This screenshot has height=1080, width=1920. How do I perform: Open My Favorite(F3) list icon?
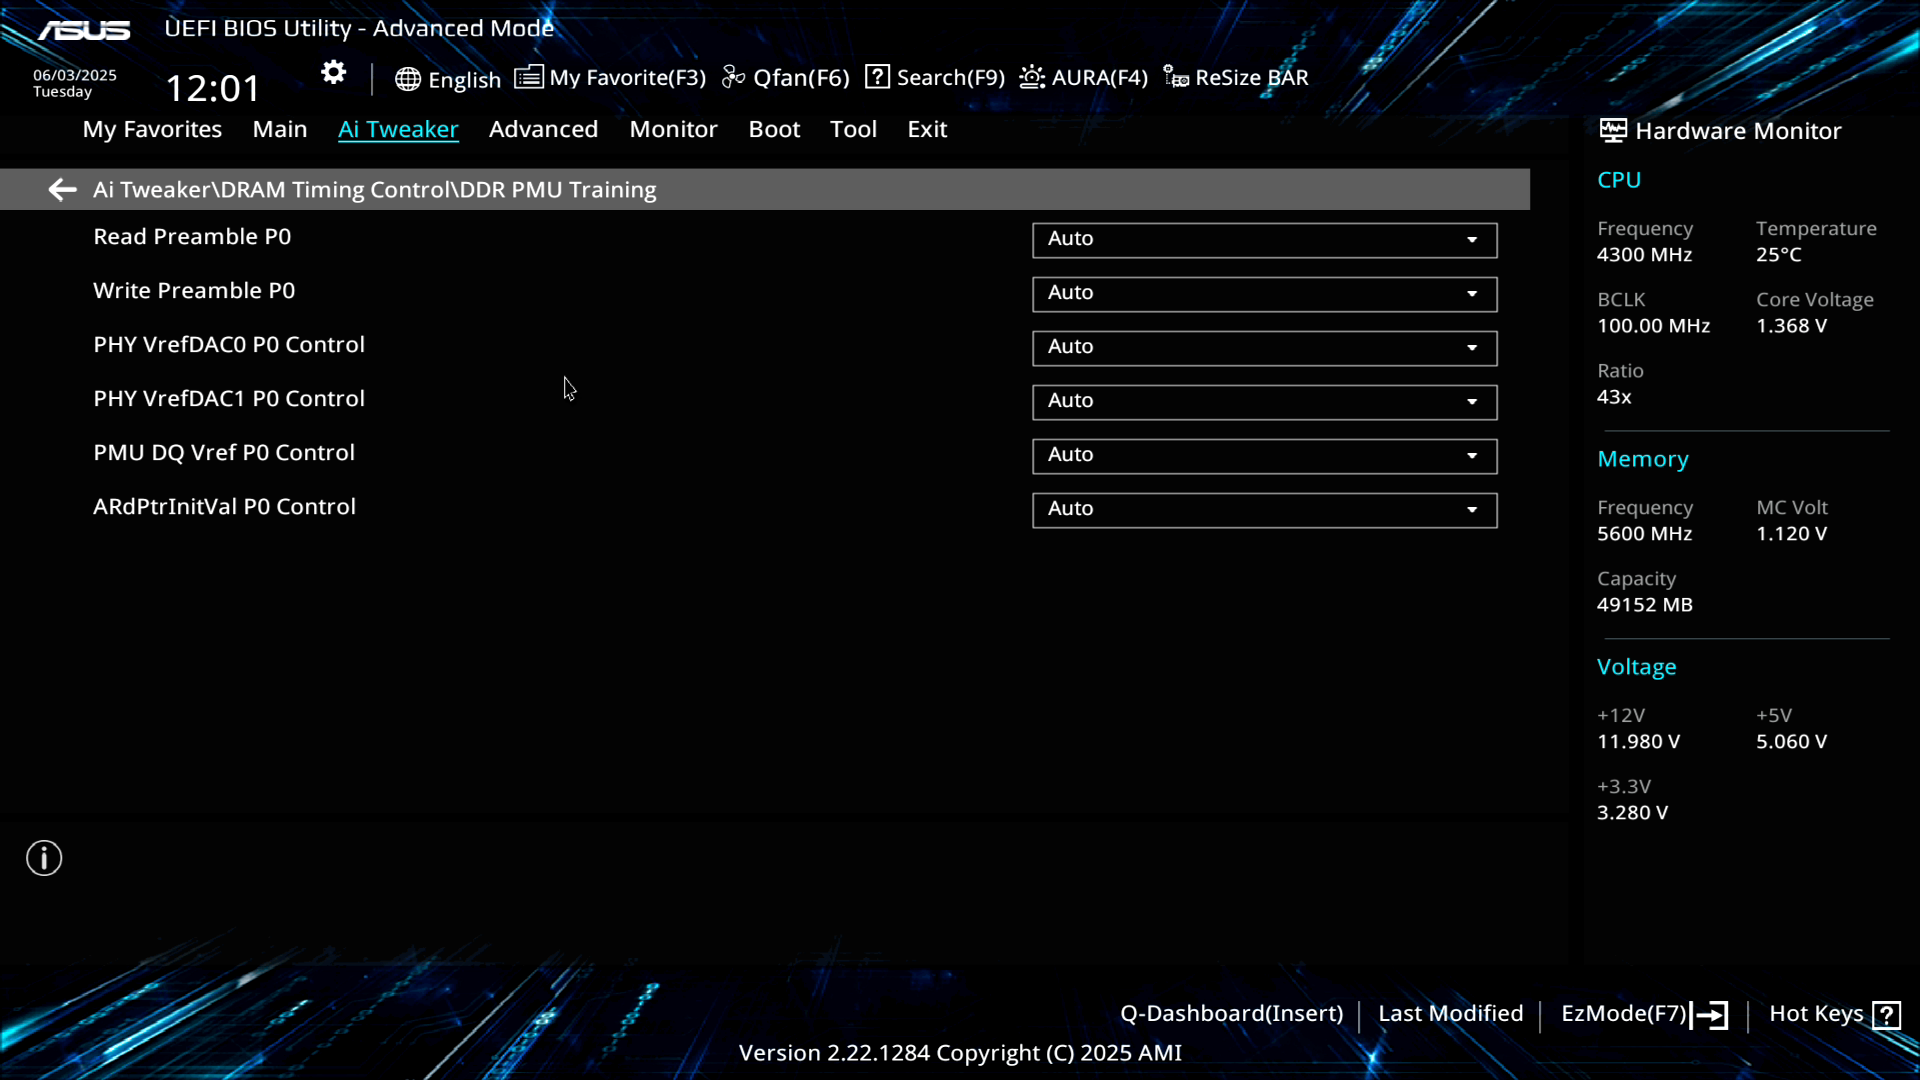(529, 77)
